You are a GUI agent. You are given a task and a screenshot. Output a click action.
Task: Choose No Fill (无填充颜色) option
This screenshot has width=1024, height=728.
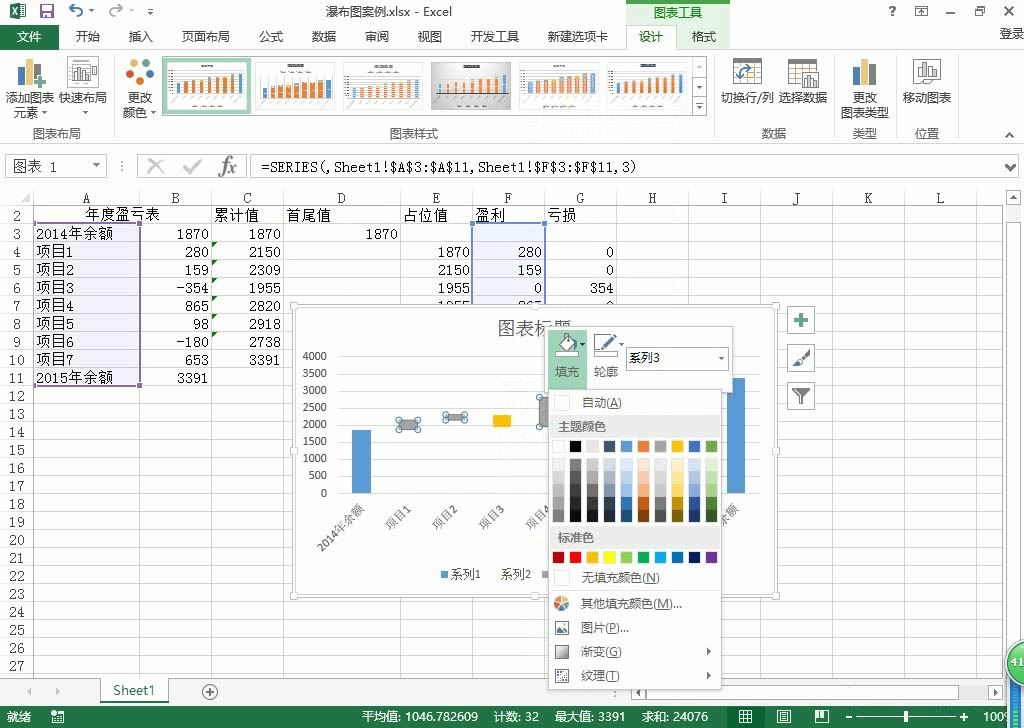pyautogui.click(x=634, y=578)
